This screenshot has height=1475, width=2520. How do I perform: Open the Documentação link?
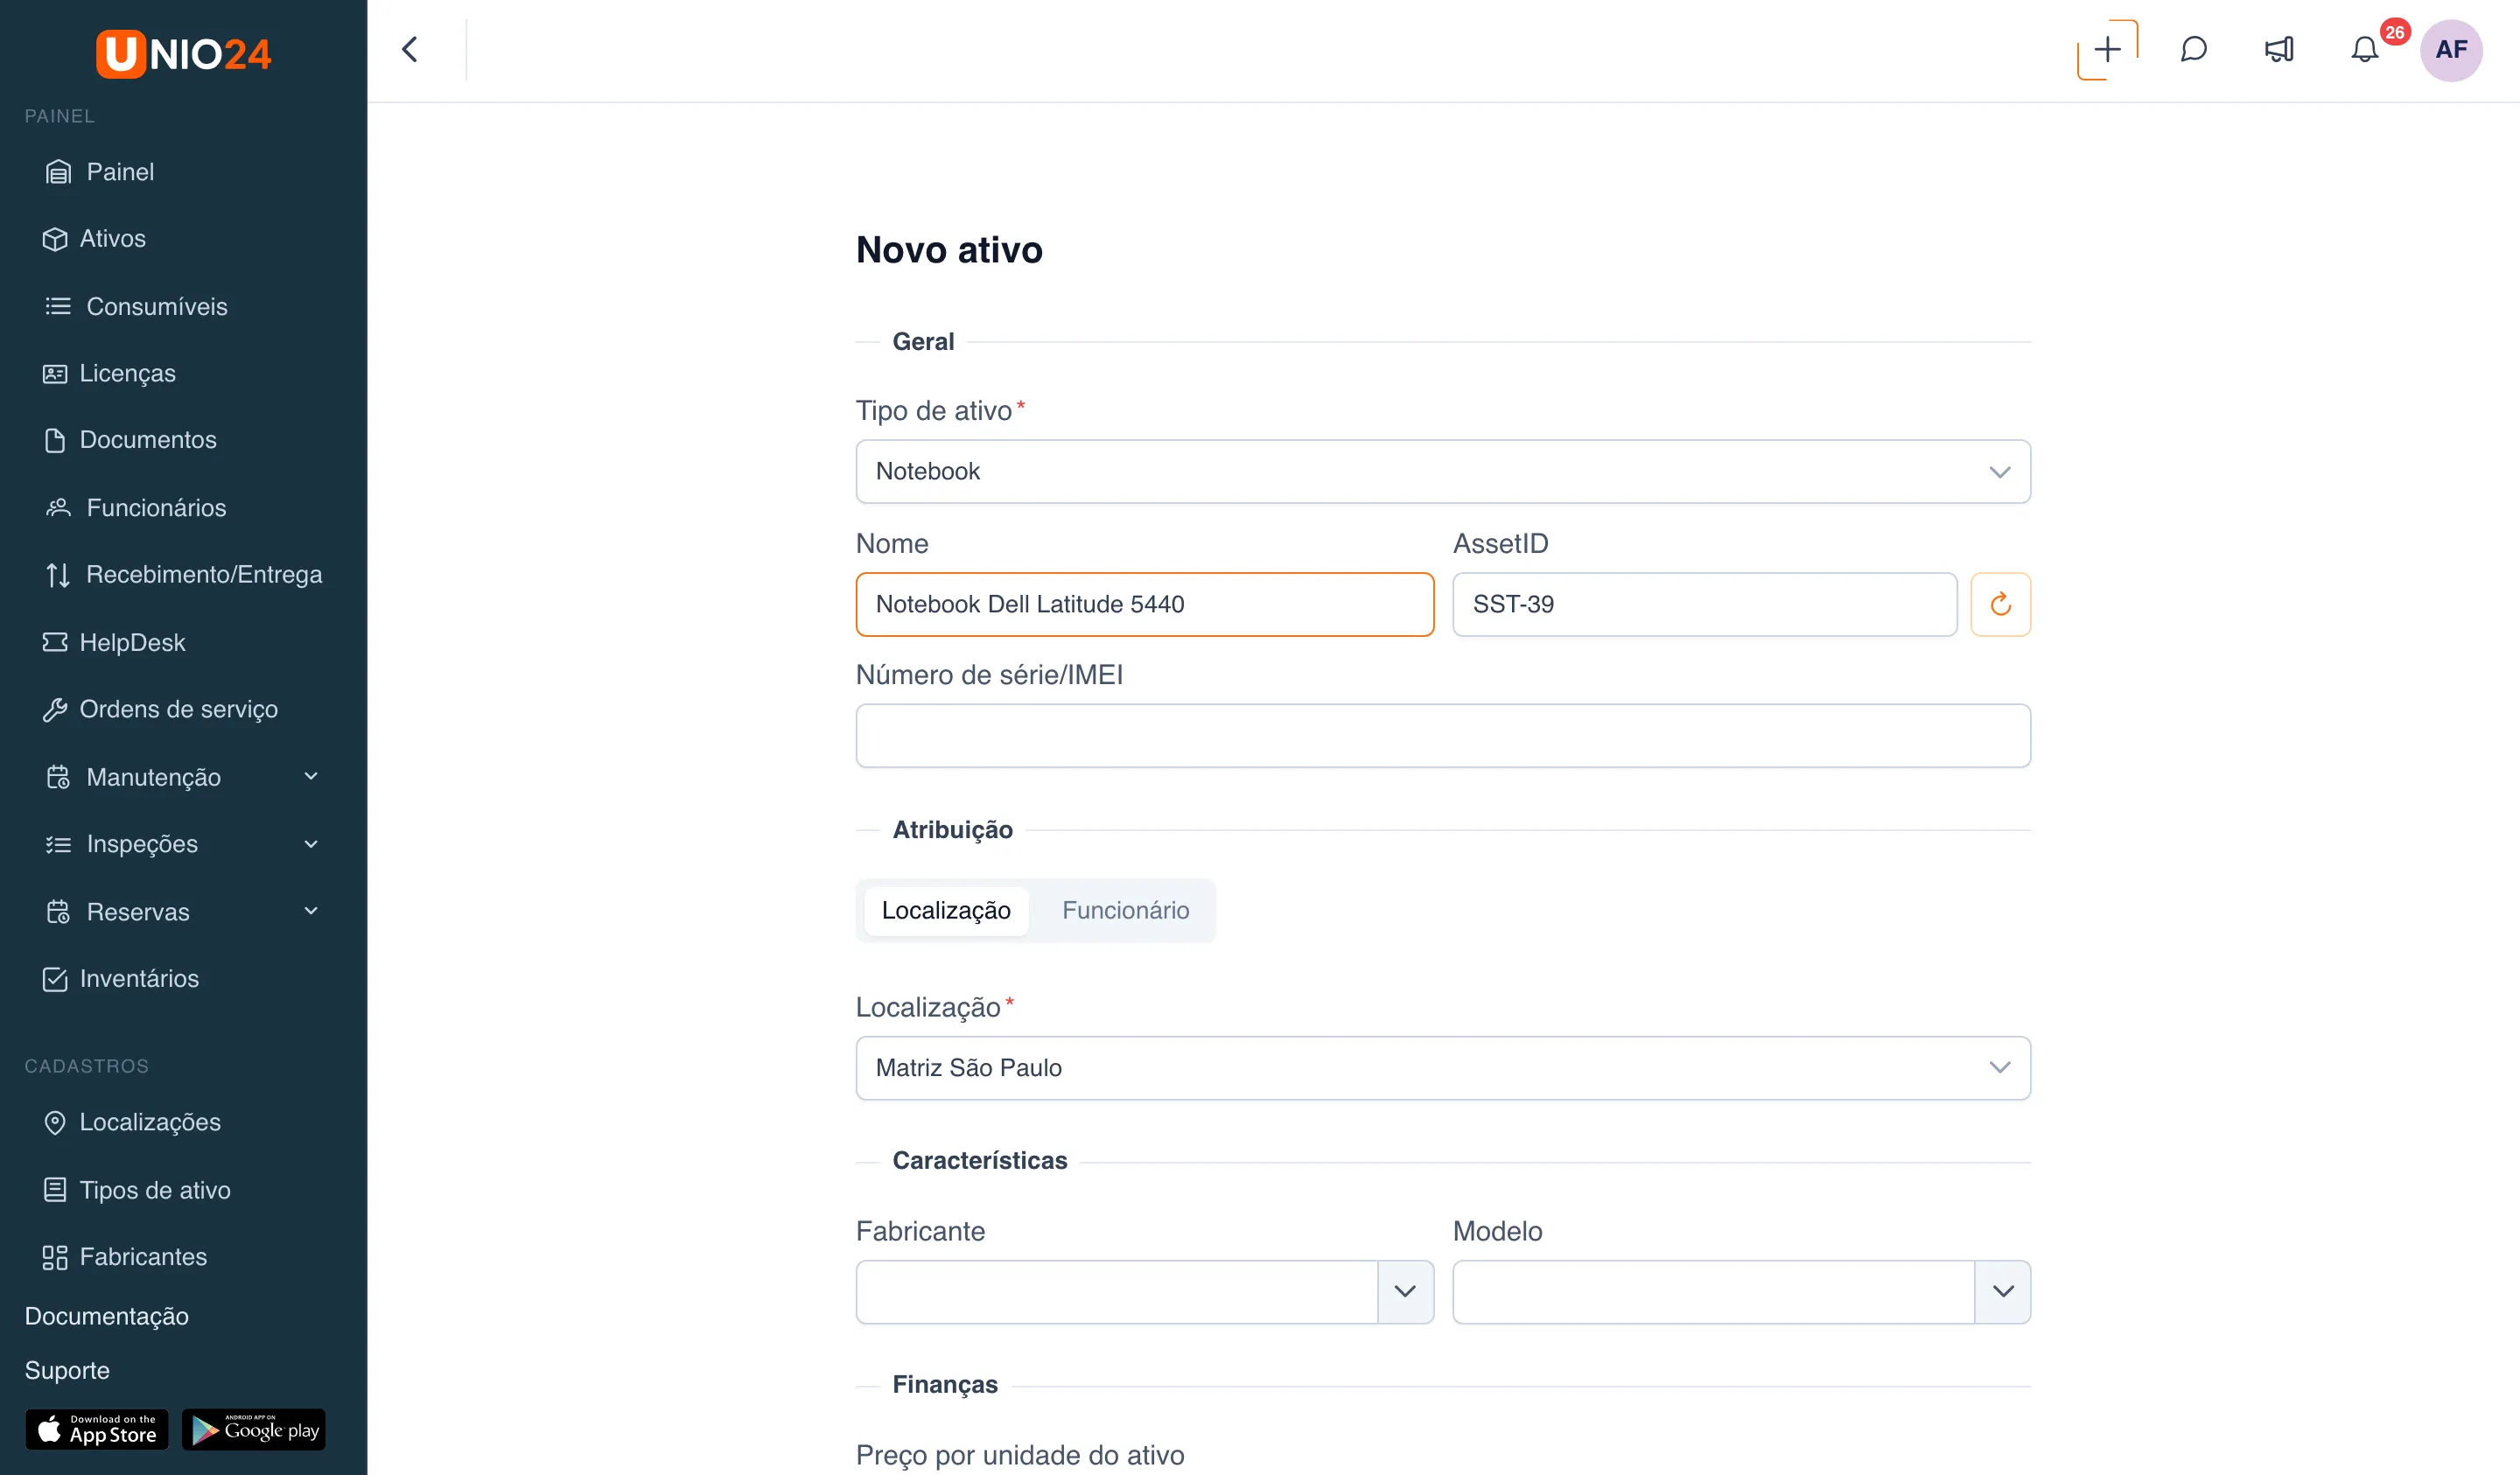click(x=107, y=1316)
